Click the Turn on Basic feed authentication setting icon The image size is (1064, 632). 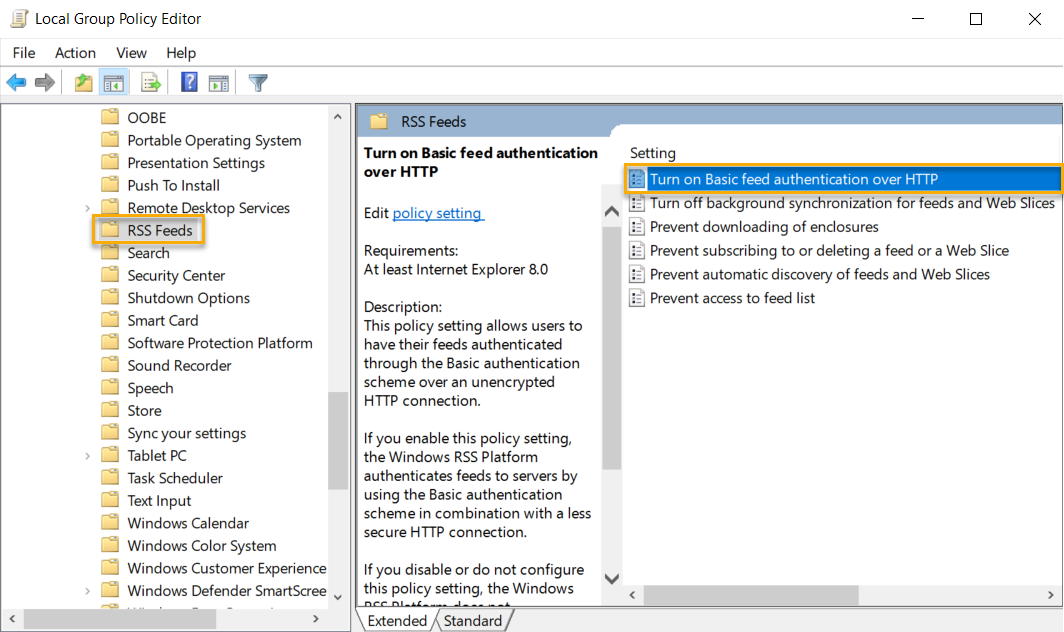[x=637, y=178]
